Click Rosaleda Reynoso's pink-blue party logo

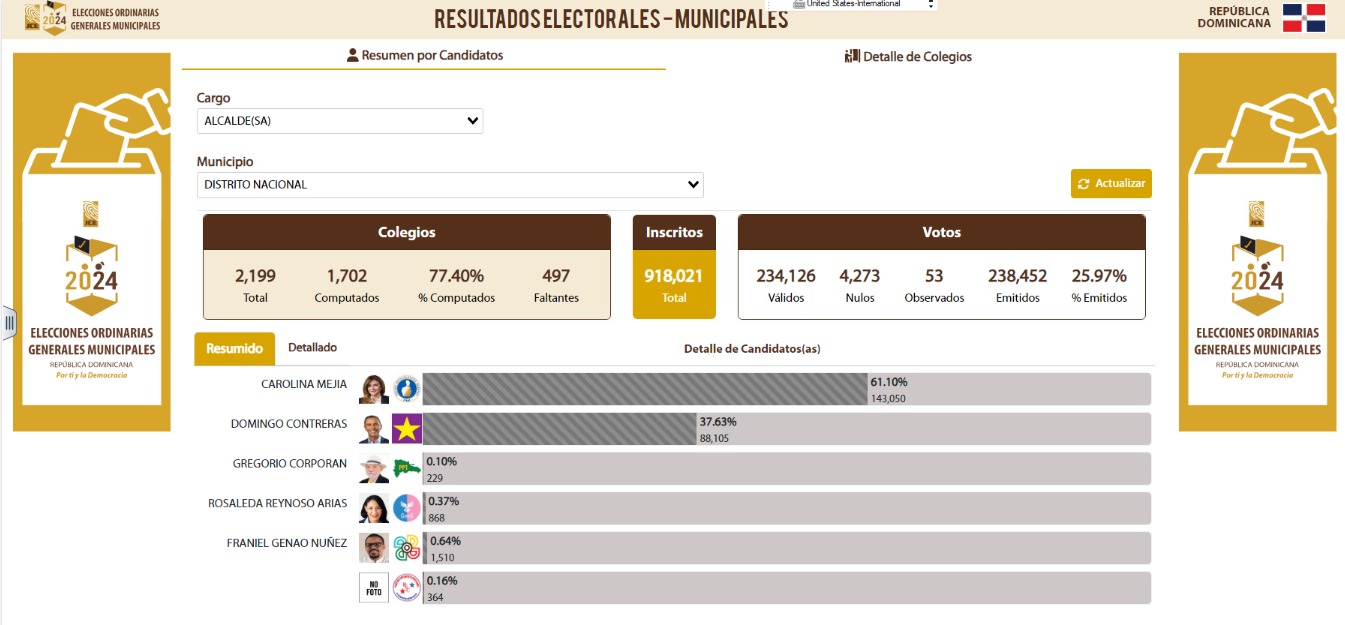click(x=407, y=508)
